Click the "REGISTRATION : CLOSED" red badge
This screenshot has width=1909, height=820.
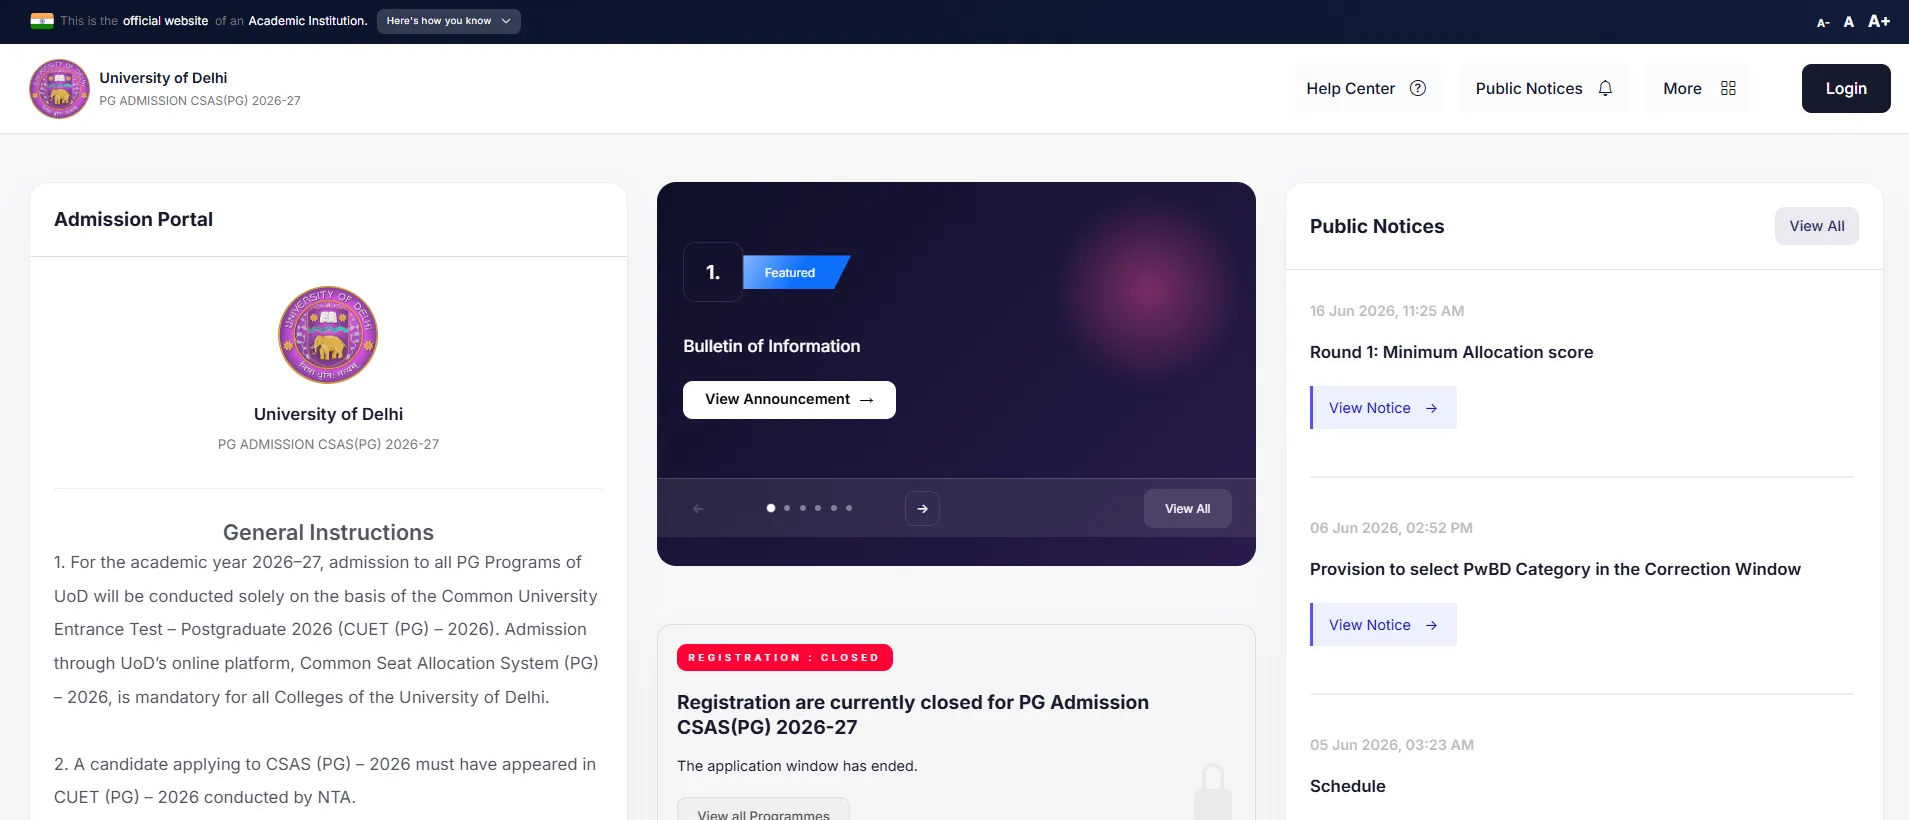pyautogui.click(x=784, y=658)
